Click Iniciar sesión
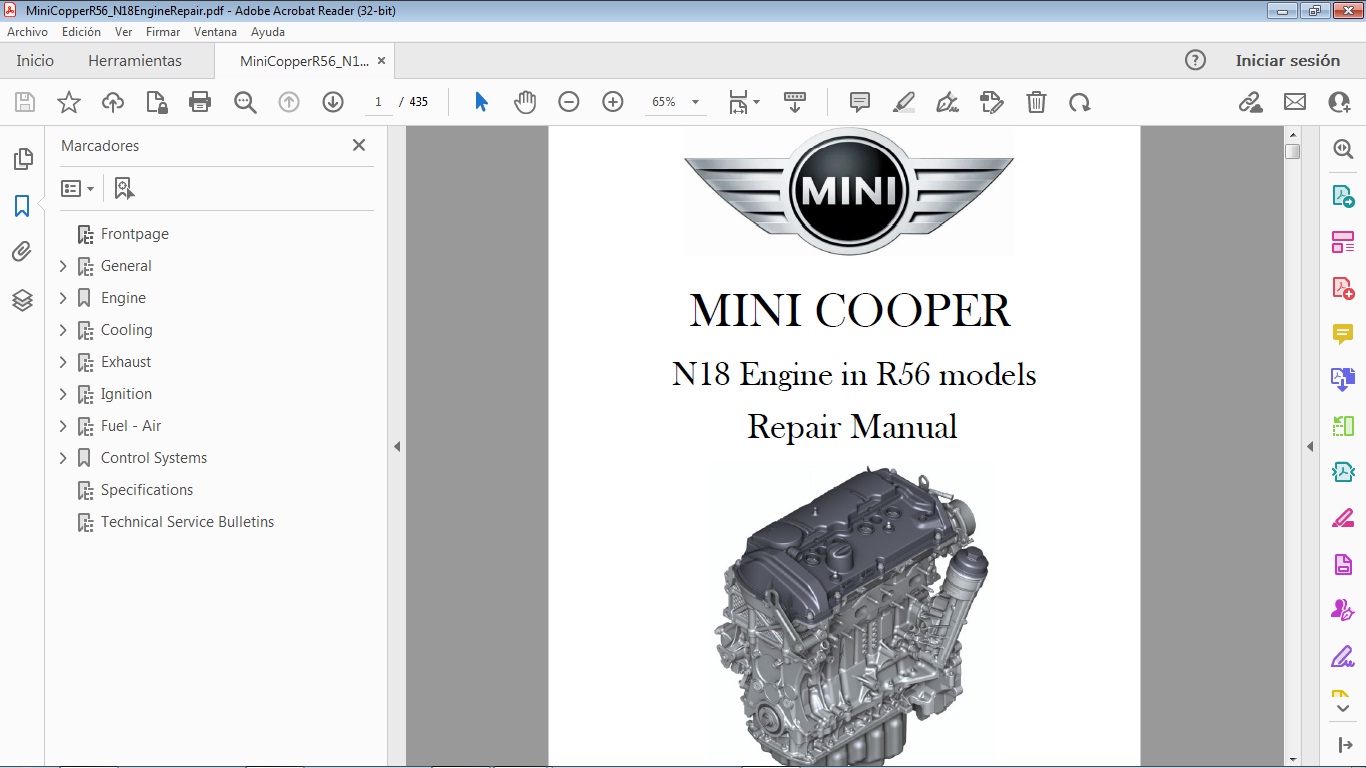The width and height of the screenshot is (1366, 768). coord(1288,60)
